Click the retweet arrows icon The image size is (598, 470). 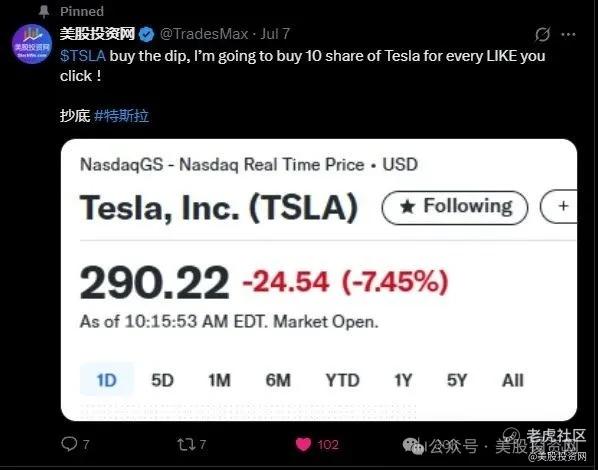coord(187,444)
